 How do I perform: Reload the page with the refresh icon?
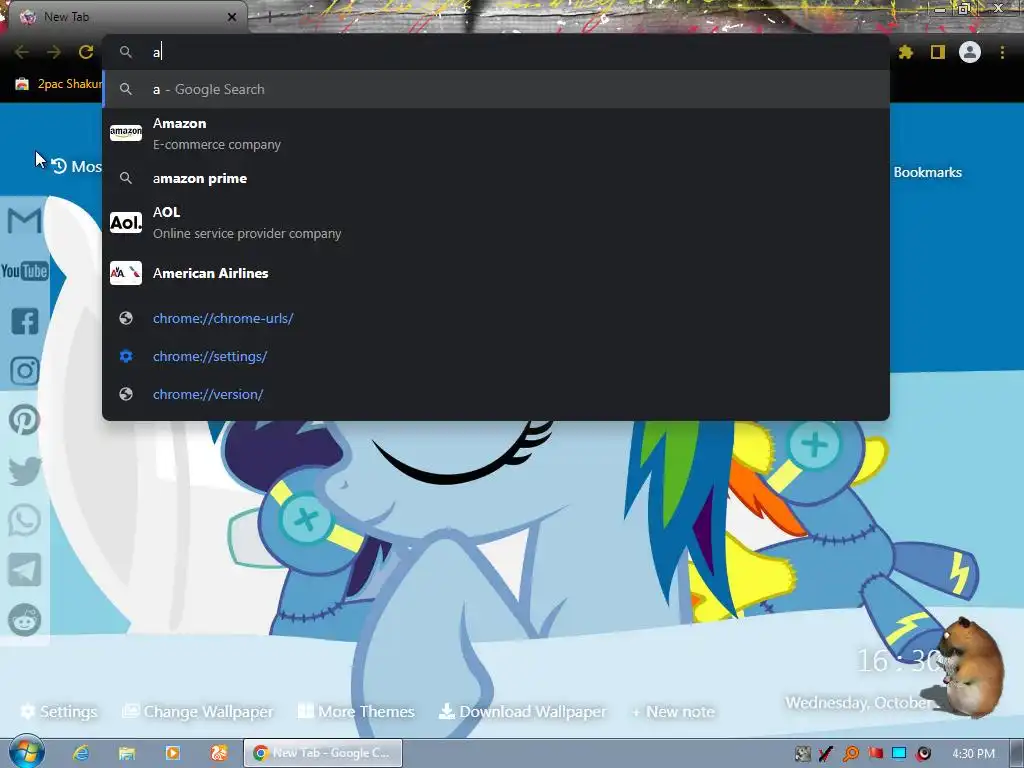click(x=86, y=52)
